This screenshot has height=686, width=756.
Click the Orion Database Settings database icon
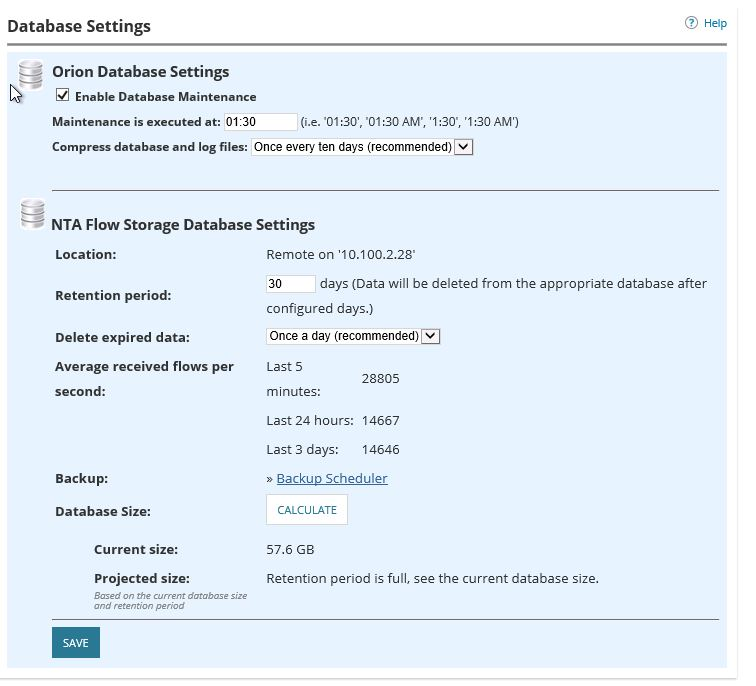pos(31,74)
